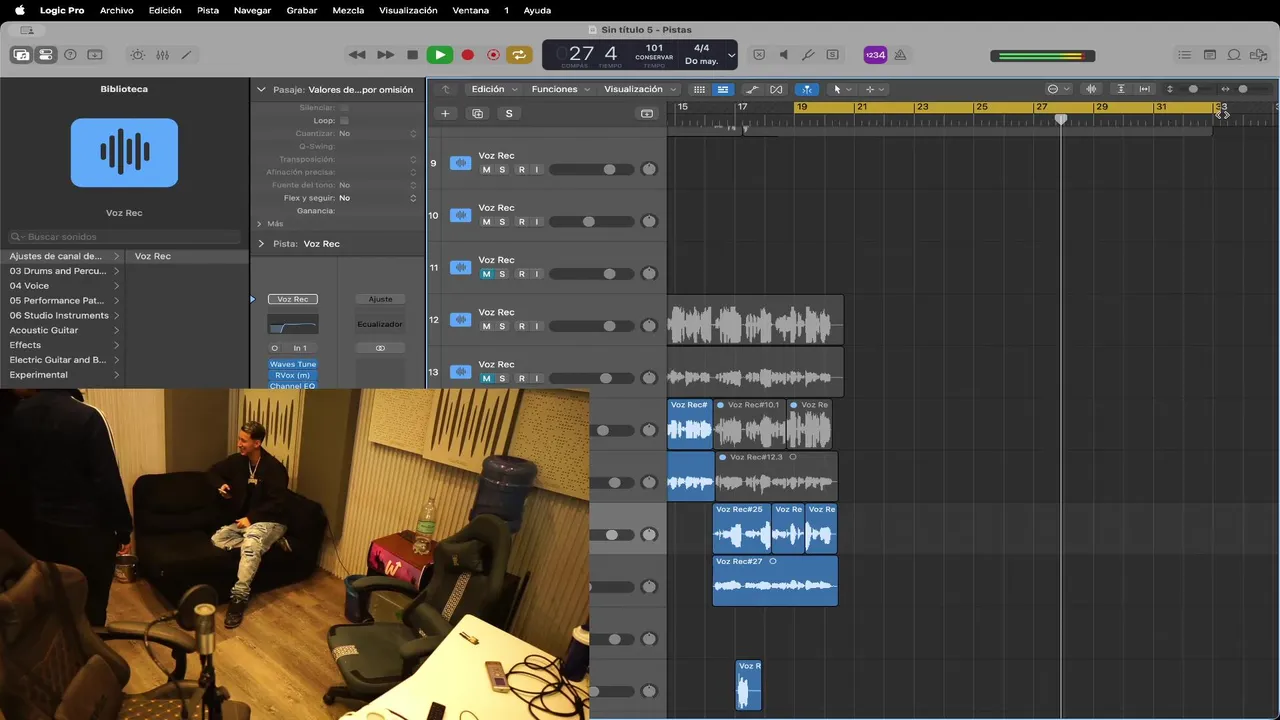The image size is (1280, 720).
Task: Expand the Pista Voz Rec section
Action: [262, 244]
